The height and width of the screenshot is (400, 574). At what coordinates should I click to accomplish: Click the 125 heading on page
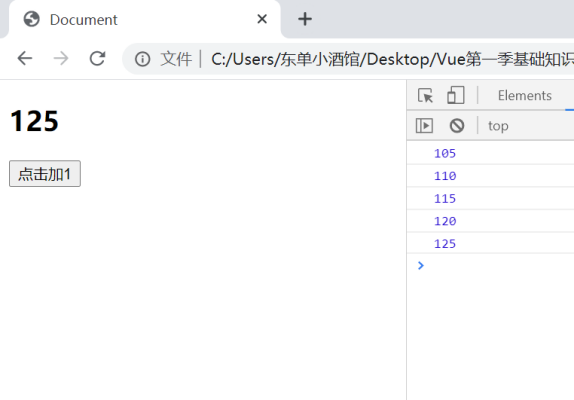(x=34, y=121)
